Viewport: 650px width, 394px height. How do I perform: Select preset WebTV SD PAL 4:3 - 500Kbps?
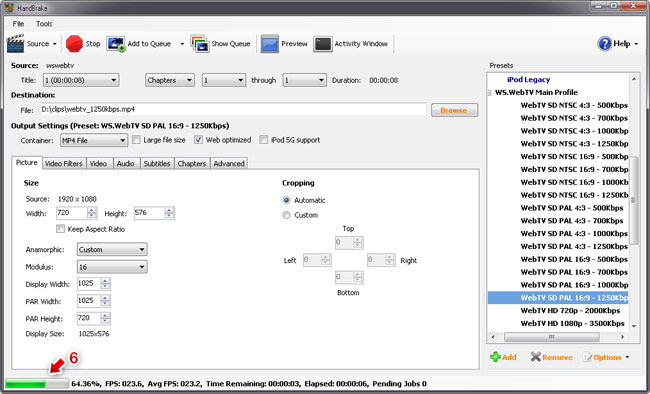[572, 208]
